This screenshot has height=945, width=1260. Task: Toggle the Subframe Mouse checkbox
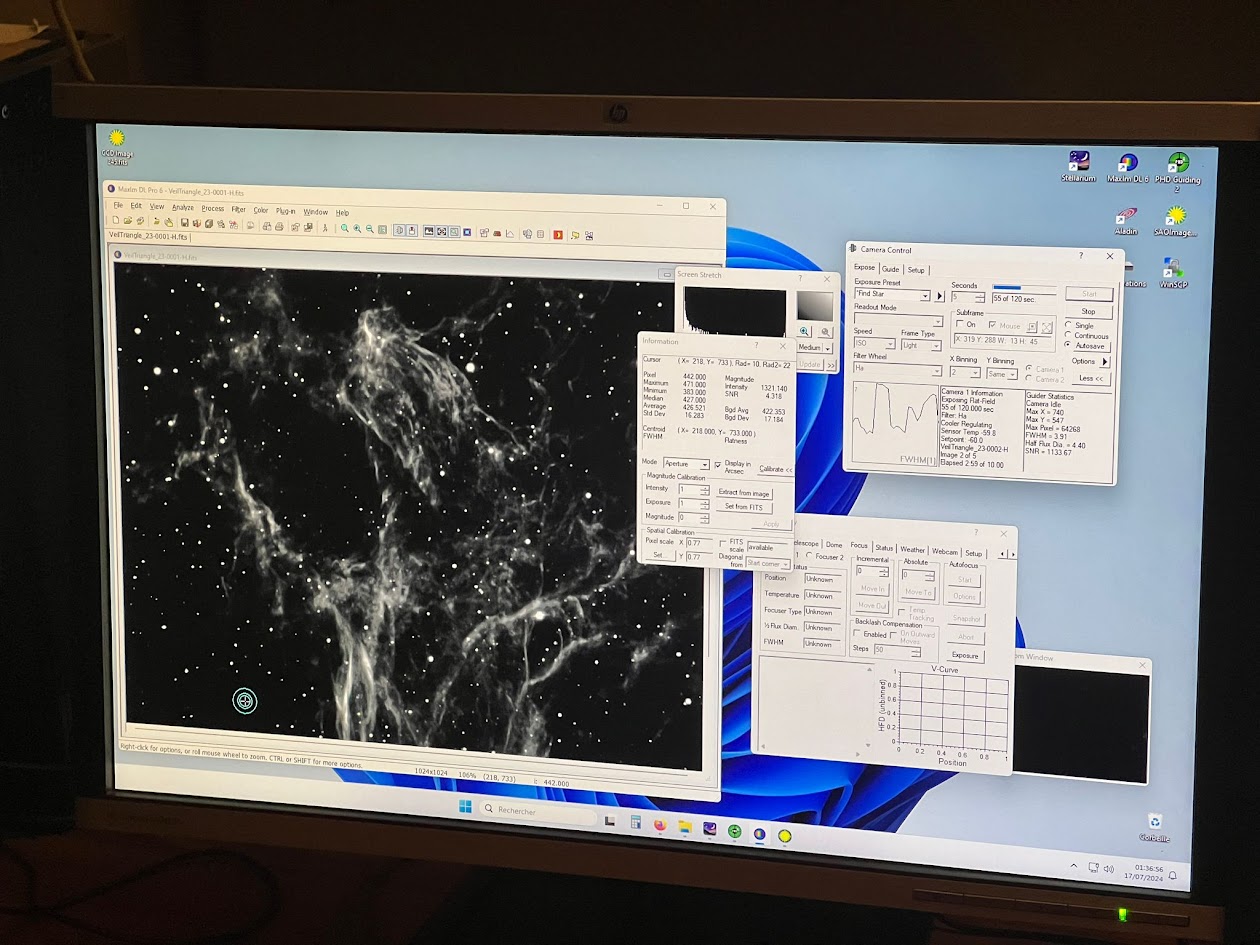coord(992,324)
